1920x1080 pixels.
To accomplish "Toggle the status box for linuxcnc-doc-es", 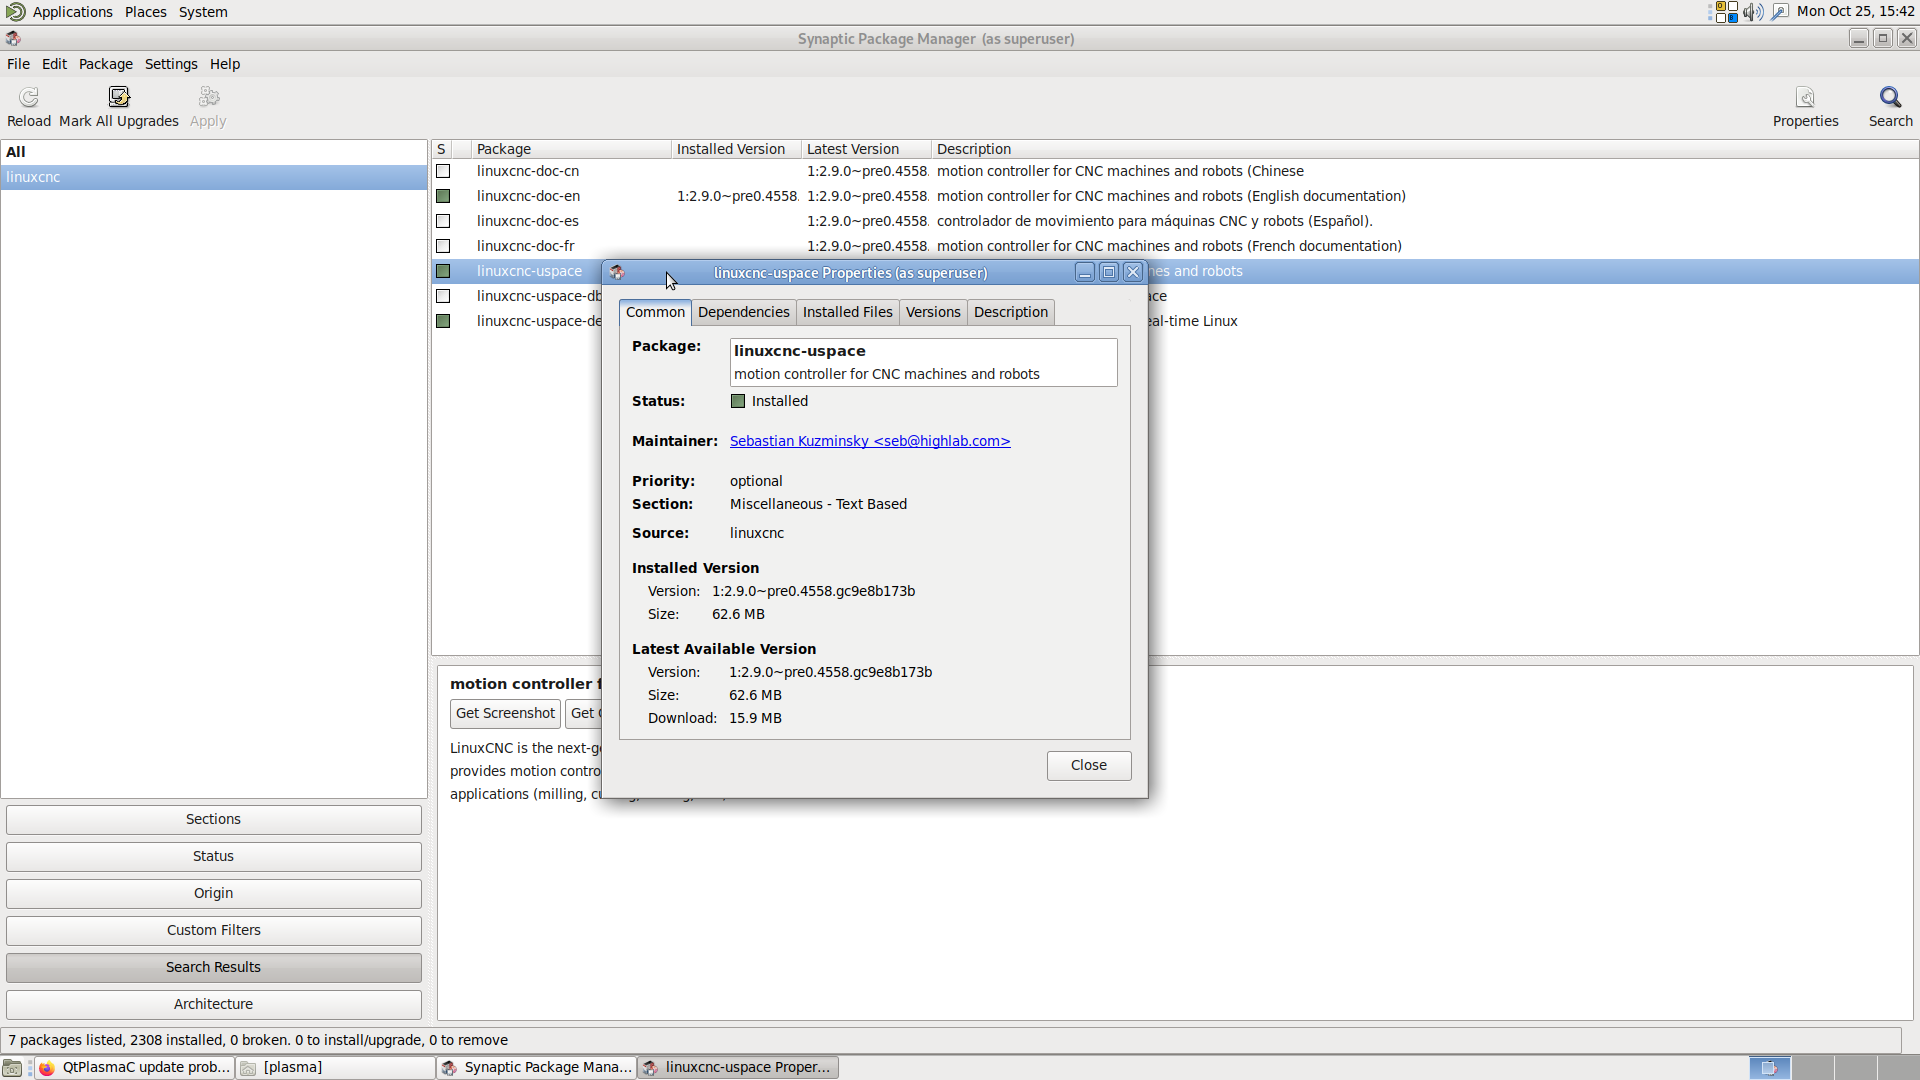I will click(x=443, y=221).
